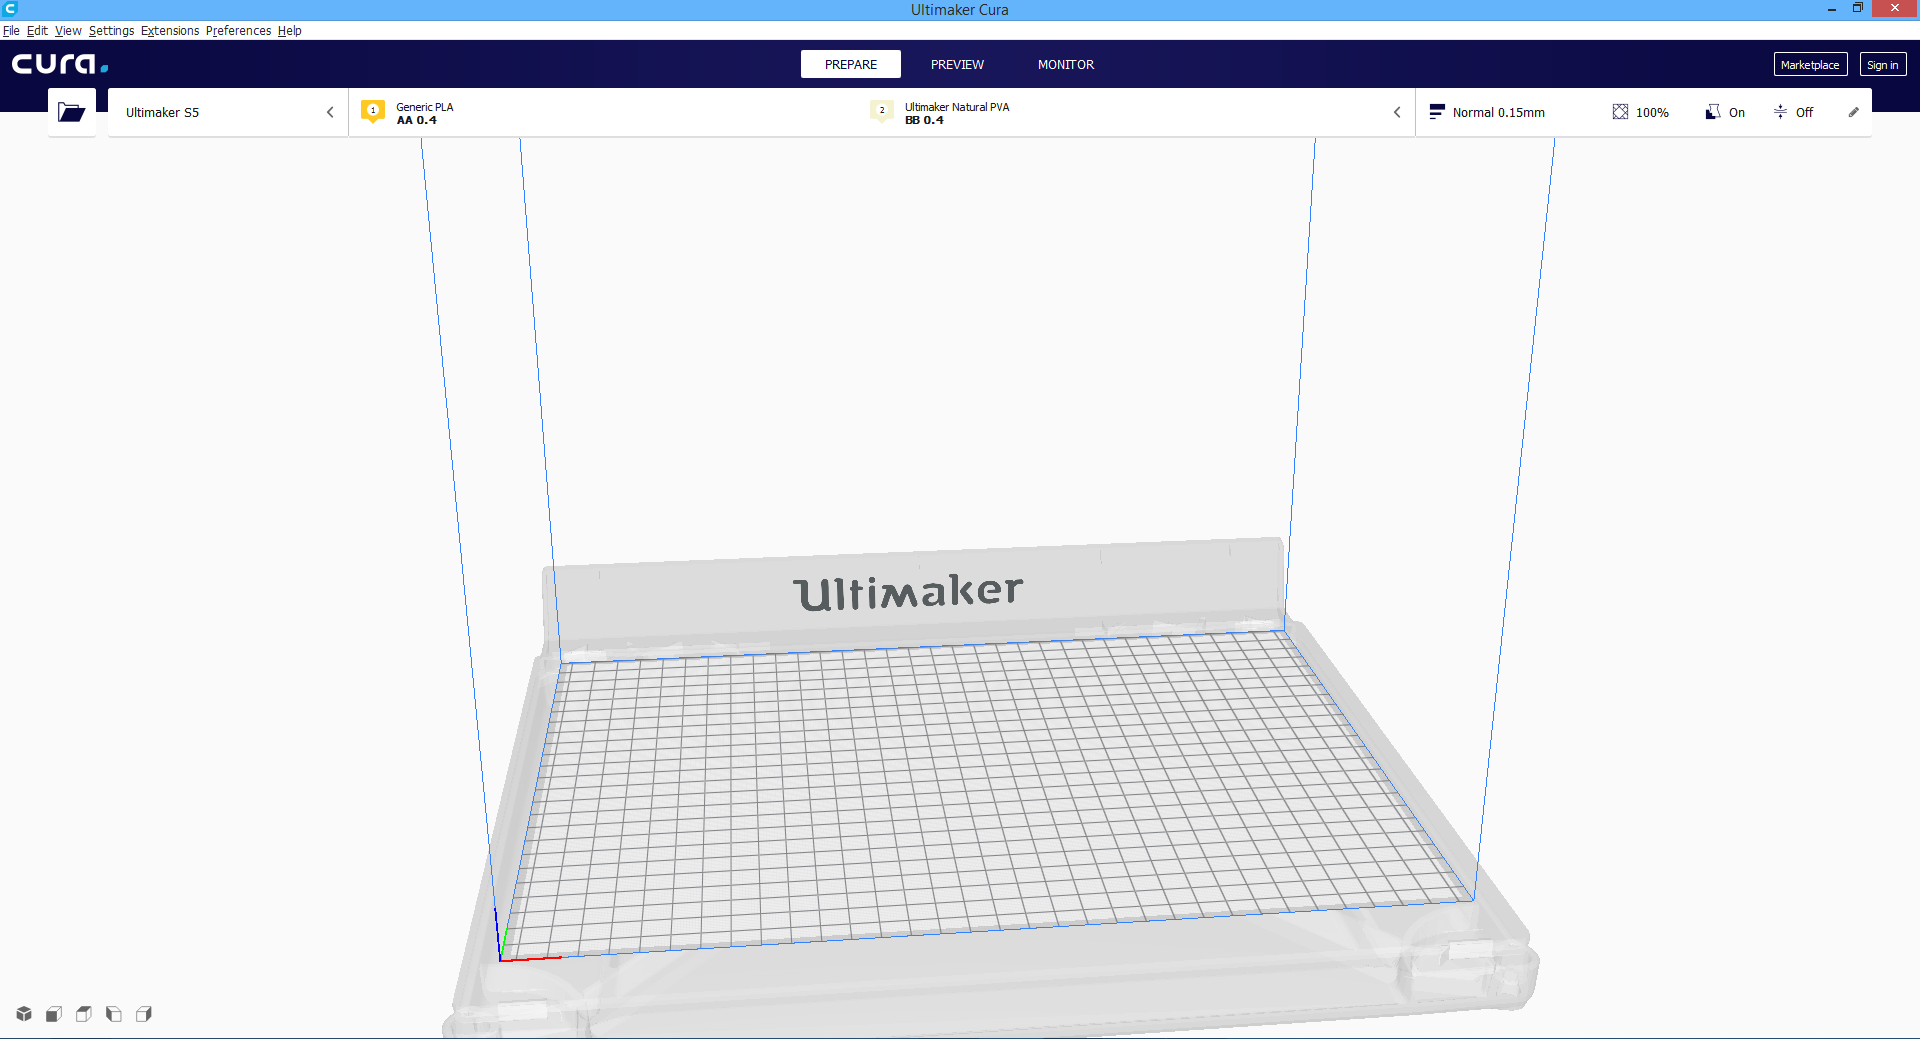The image size is (1920, 1039).
Task: Open the Help menu
Action: (290, 31)
